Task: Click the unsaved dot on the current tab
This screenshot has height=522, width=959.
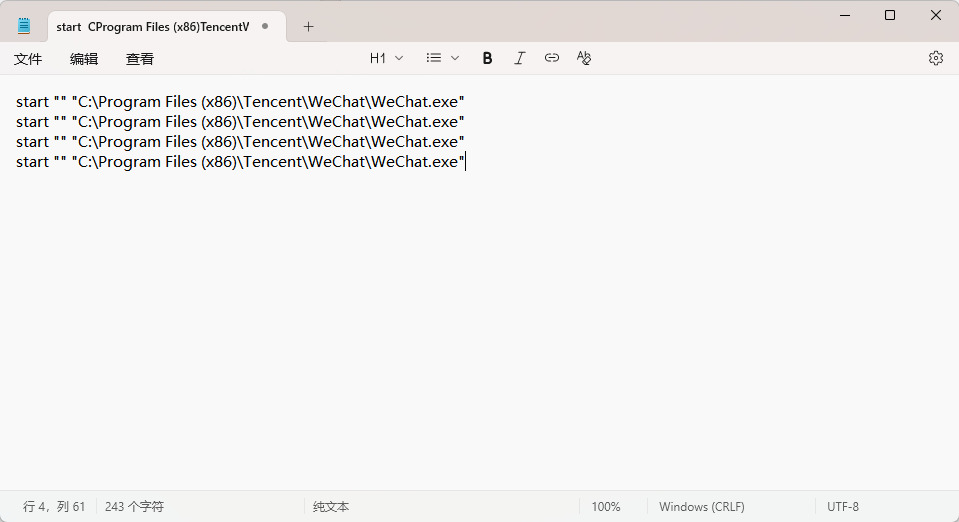Action: tap(265, 26)
